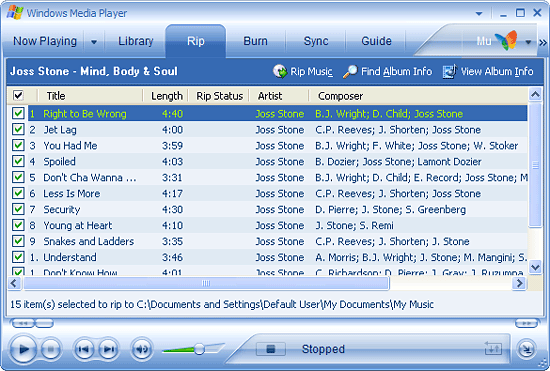The width and height of the screenshot is (550, 371).
Task: Uncheck the Right to Be Wrong checkbox
Action: tap(18, 113)
